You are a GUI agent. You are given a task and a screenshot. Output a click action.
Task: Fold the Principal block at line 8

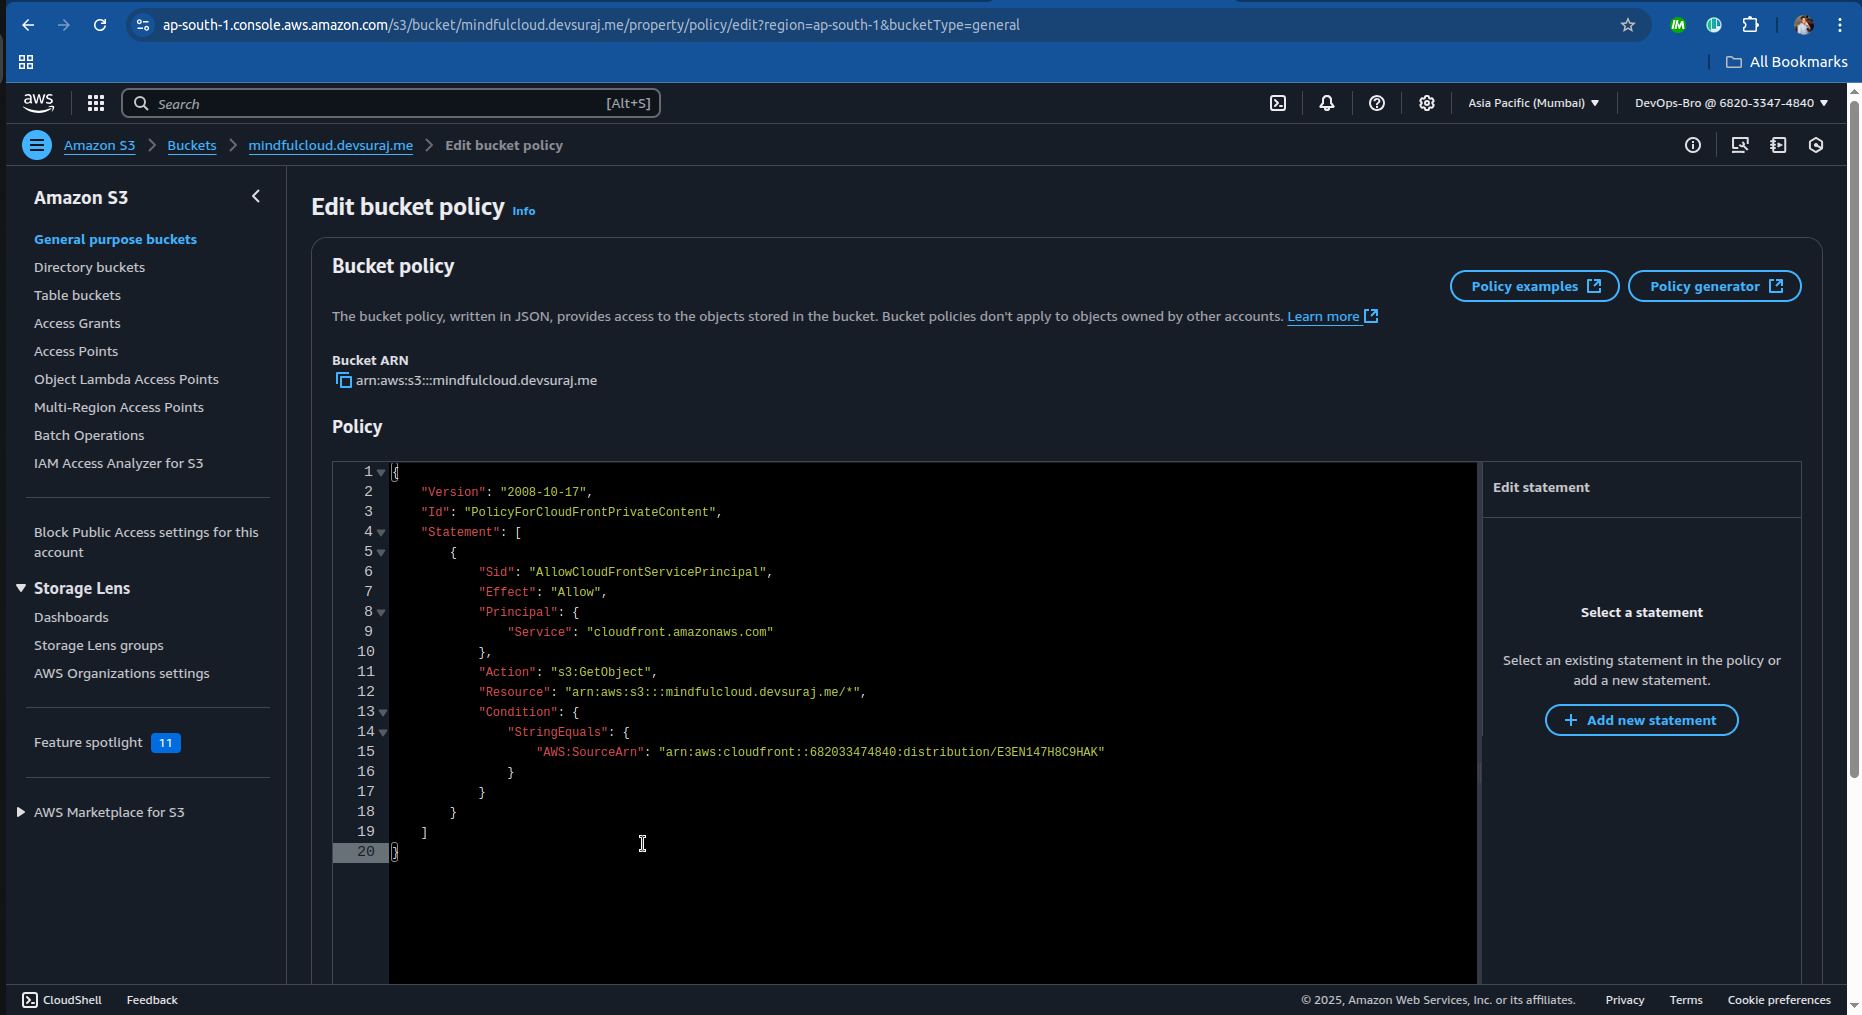pyautogui.click(x=381, y=612)
